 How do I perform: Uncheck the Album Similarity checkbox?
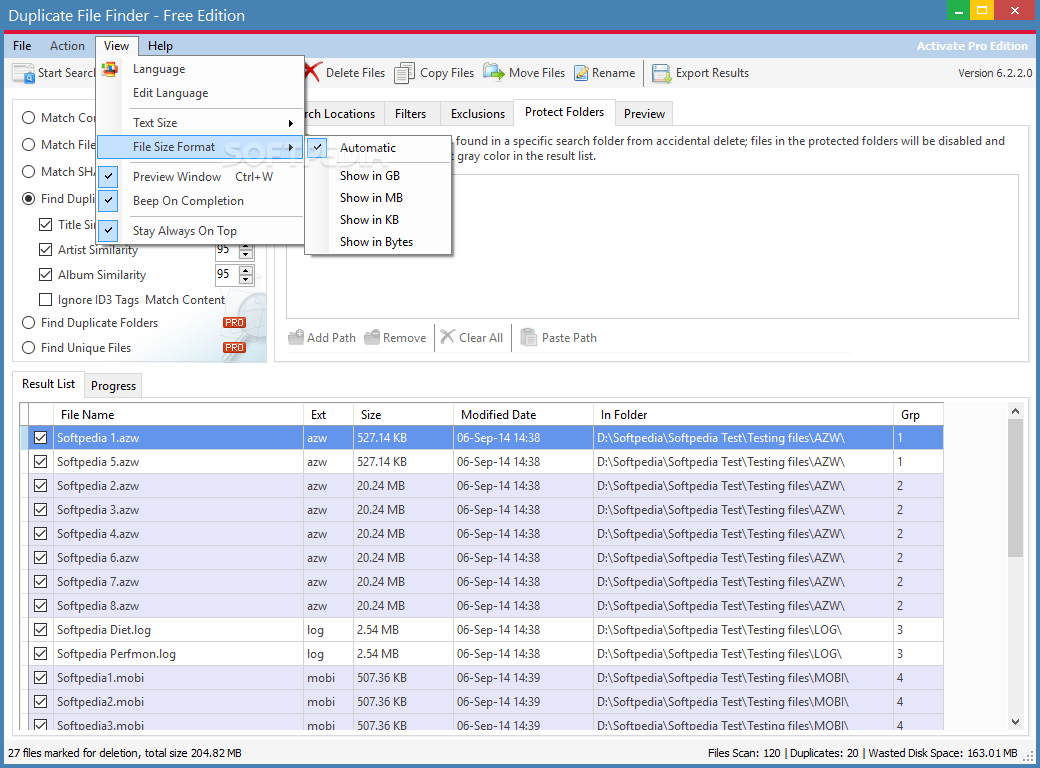click(x=46, y=275)
